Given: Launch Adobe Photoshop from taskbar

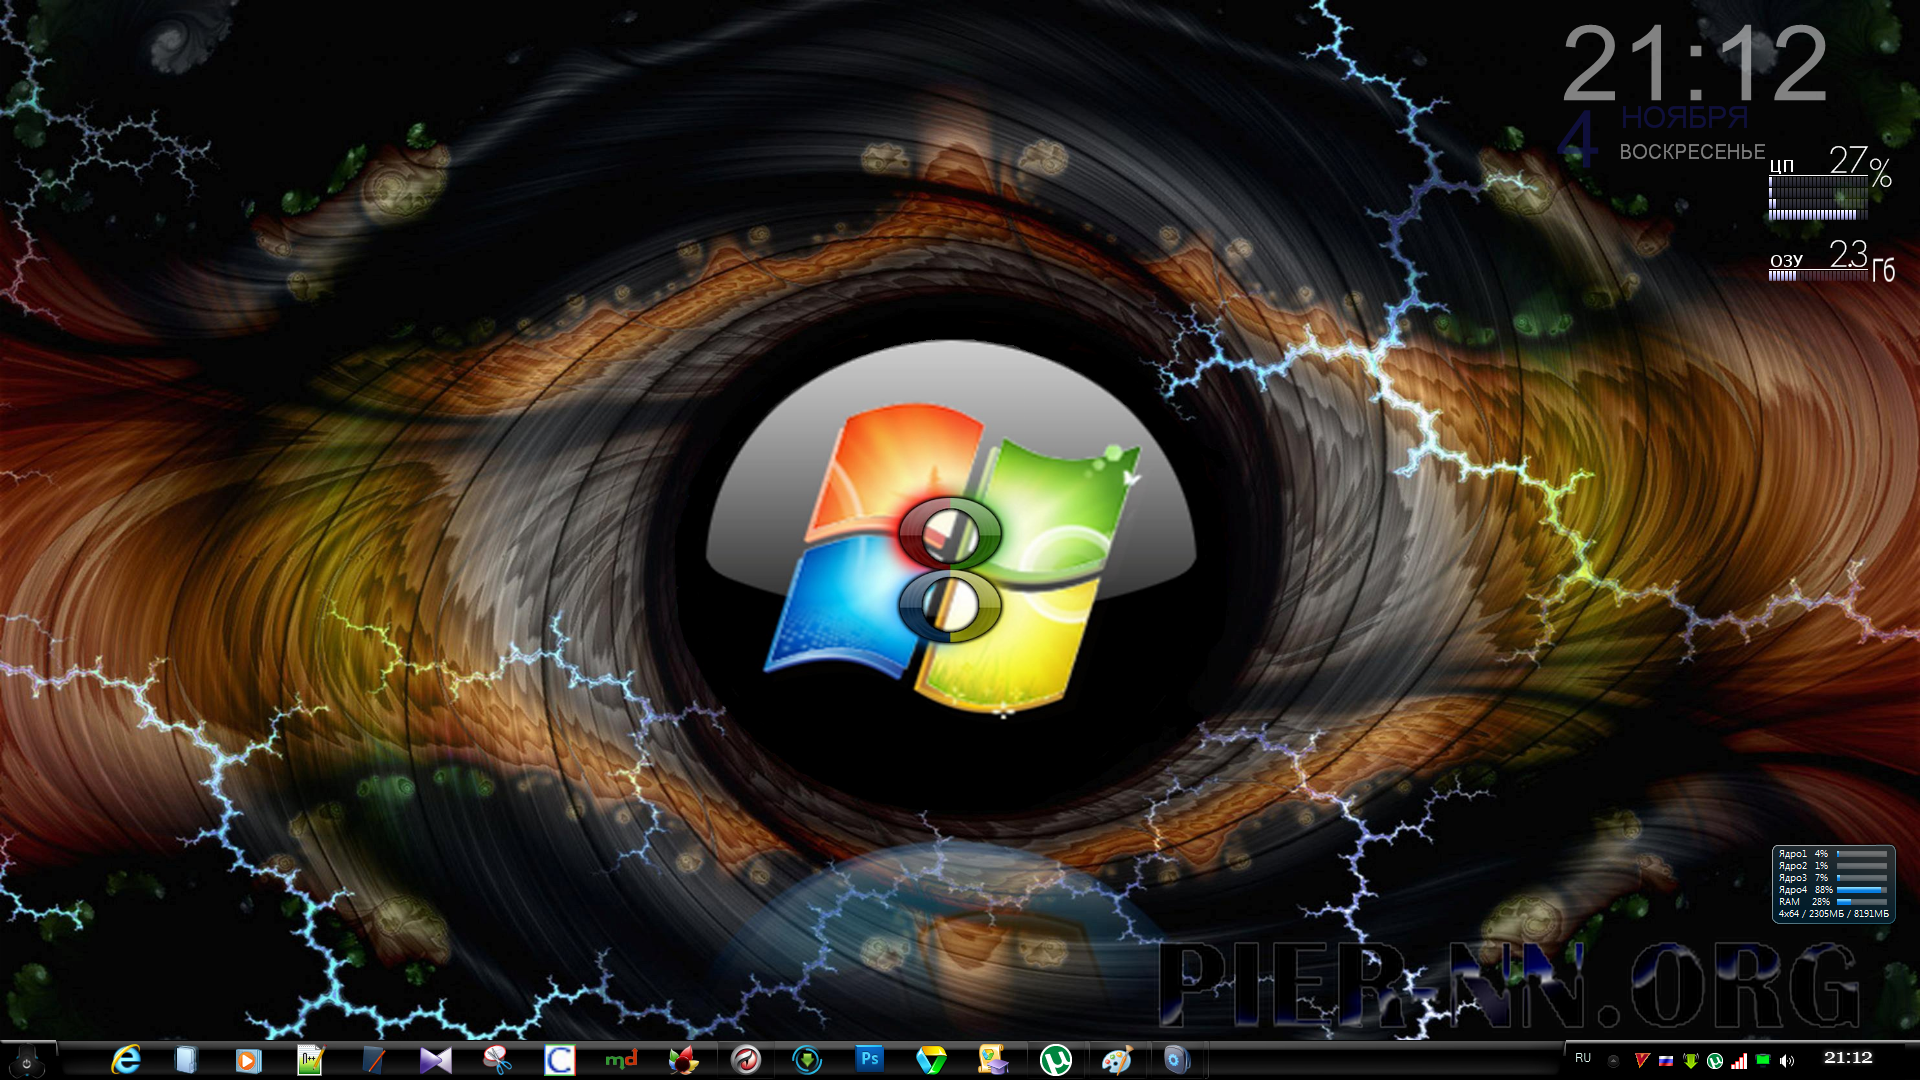Looking at the screenshot, I should pyautogui.click(x=869, y=1059).
